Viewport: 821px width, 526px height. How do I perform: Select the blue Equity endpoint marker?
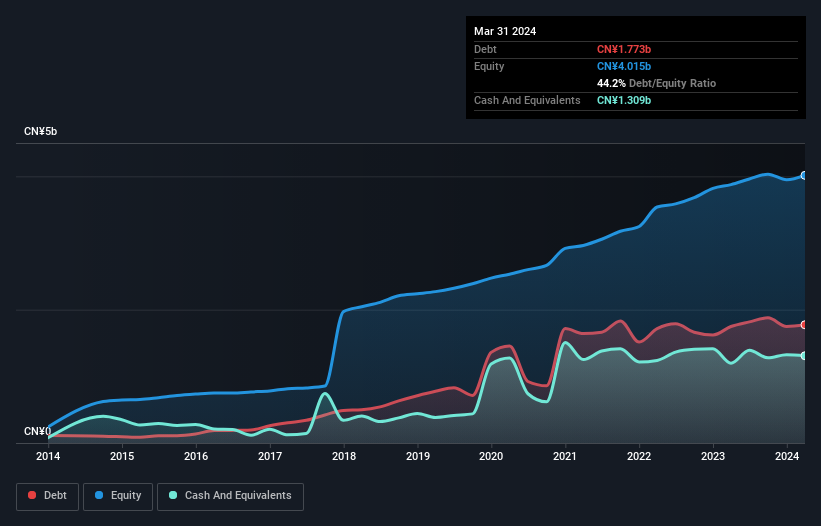804,175
